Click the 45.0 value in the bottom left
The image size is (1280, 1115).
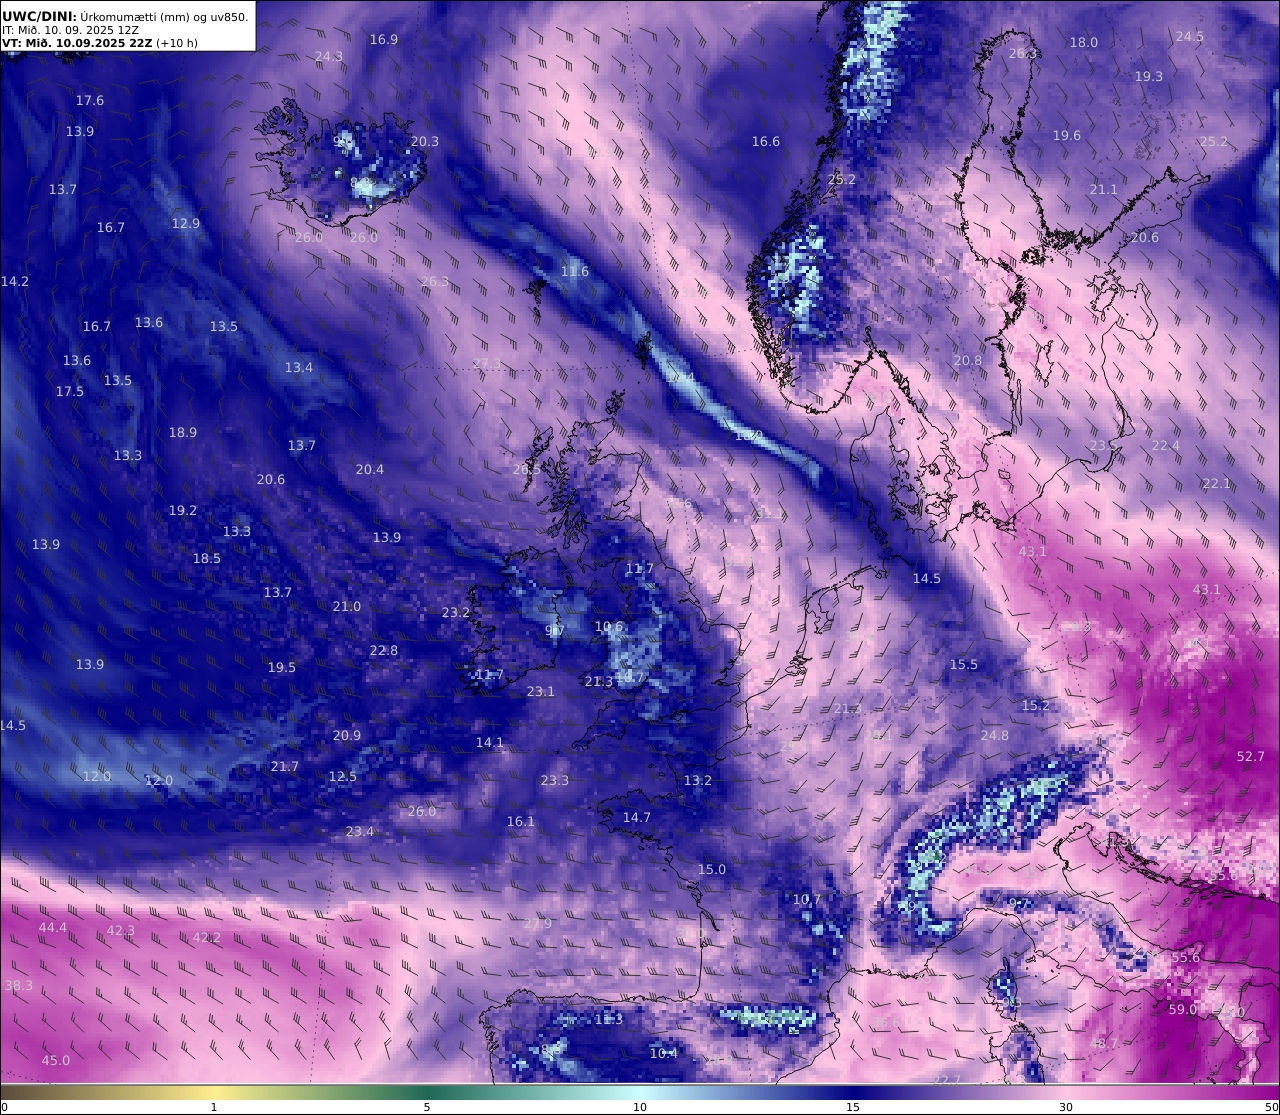click(x=56, y=1060)
